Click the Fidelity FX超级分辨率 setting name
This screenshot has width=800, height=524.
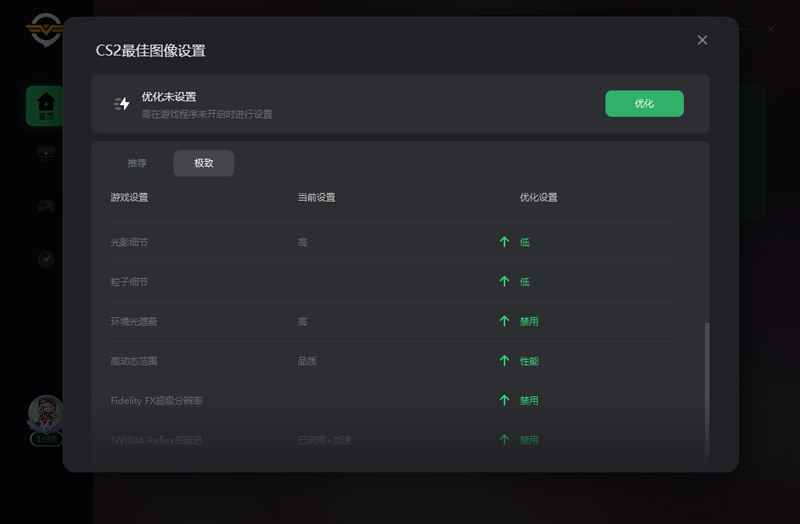click(x=156, y=401)
